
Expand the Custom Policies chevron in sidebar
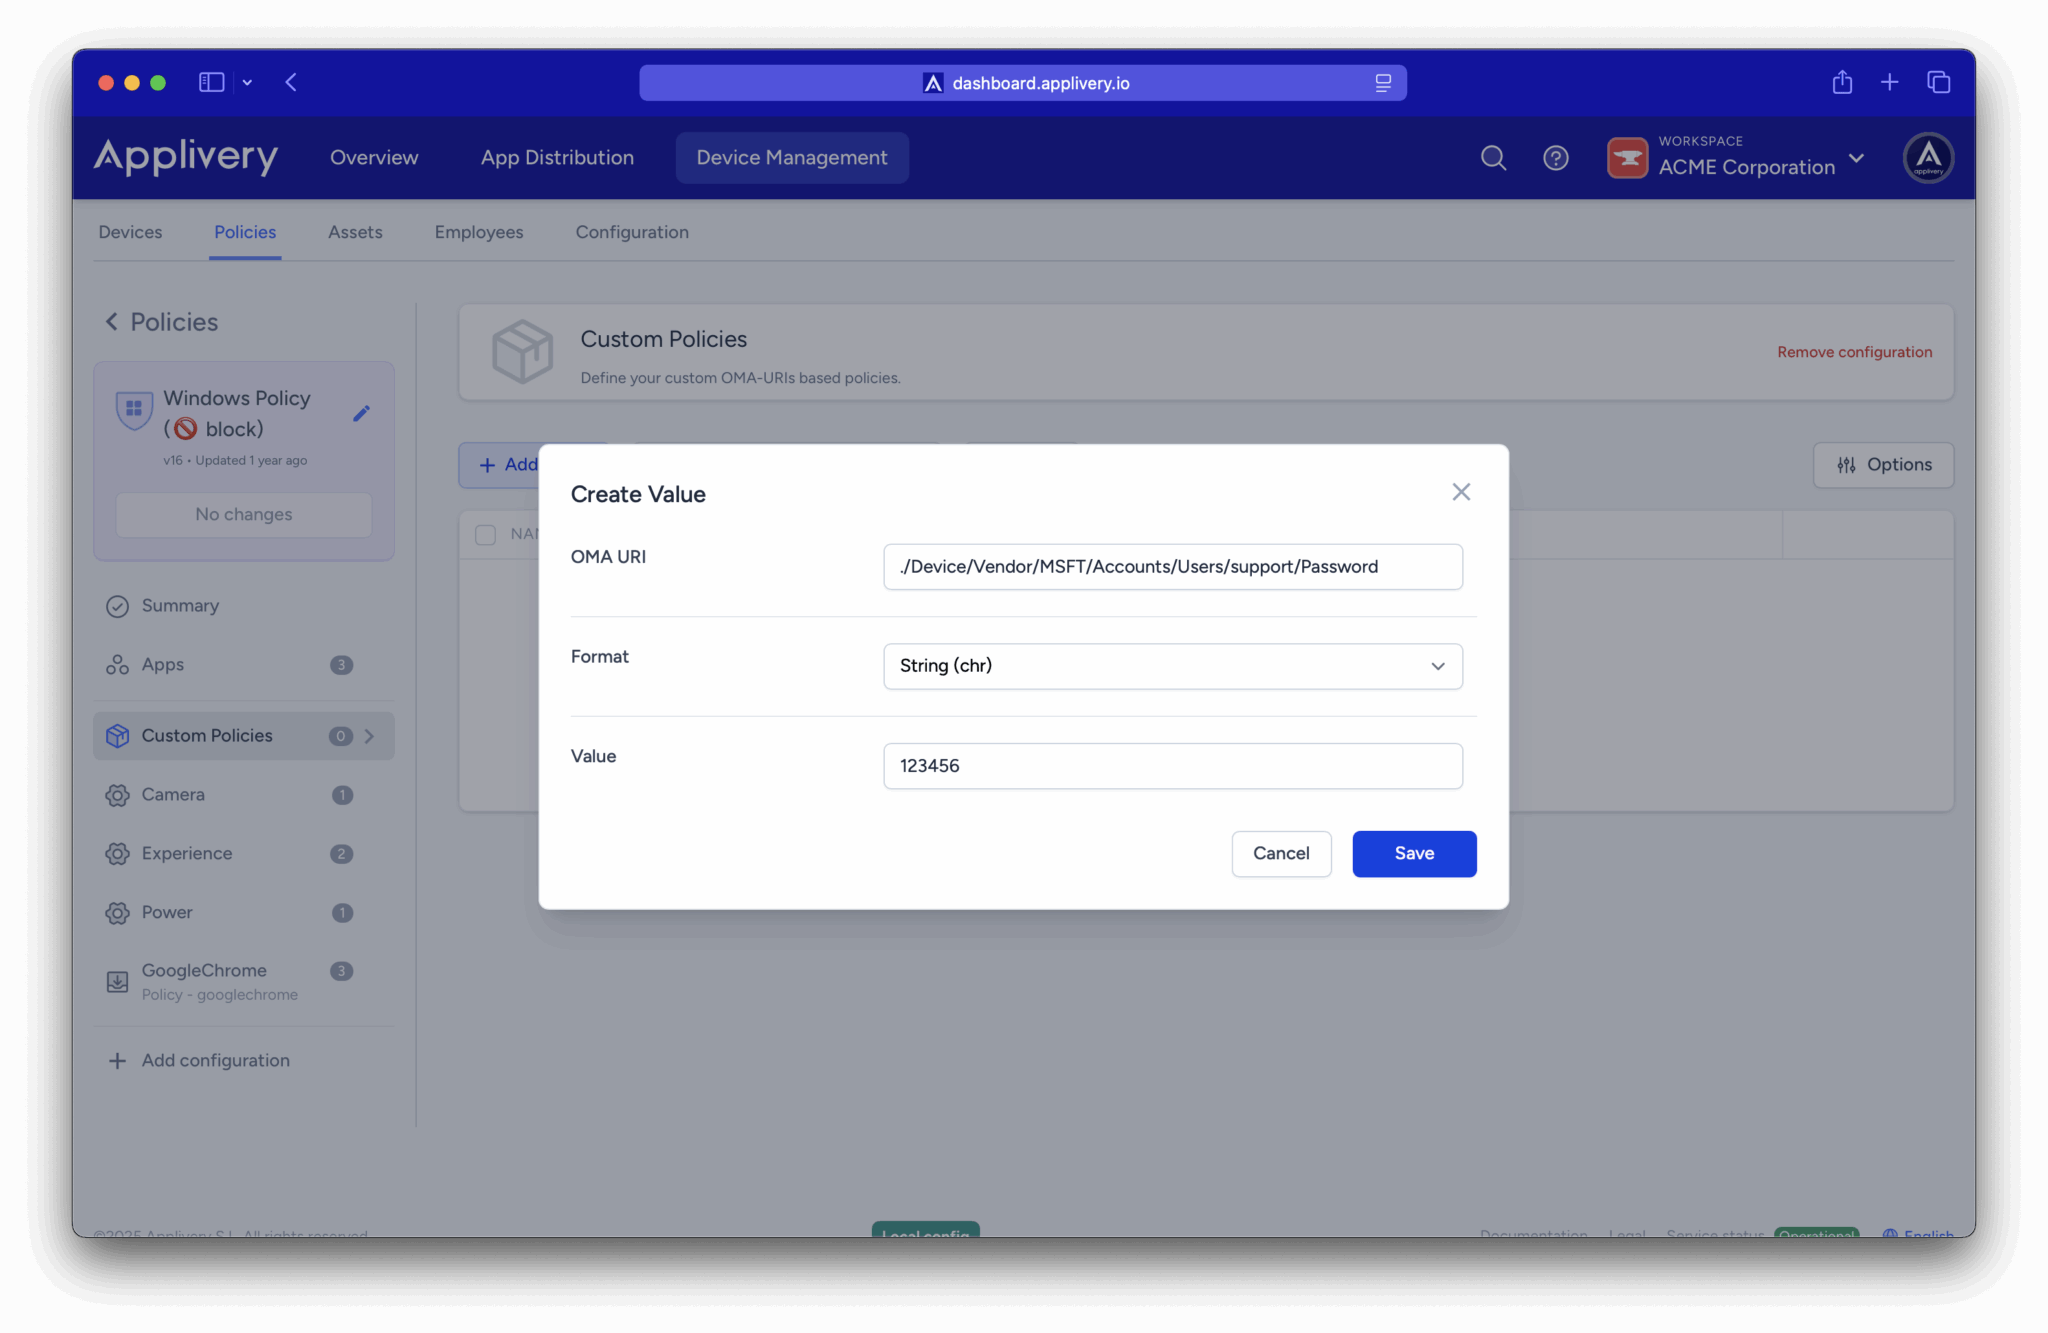(369, 736)
